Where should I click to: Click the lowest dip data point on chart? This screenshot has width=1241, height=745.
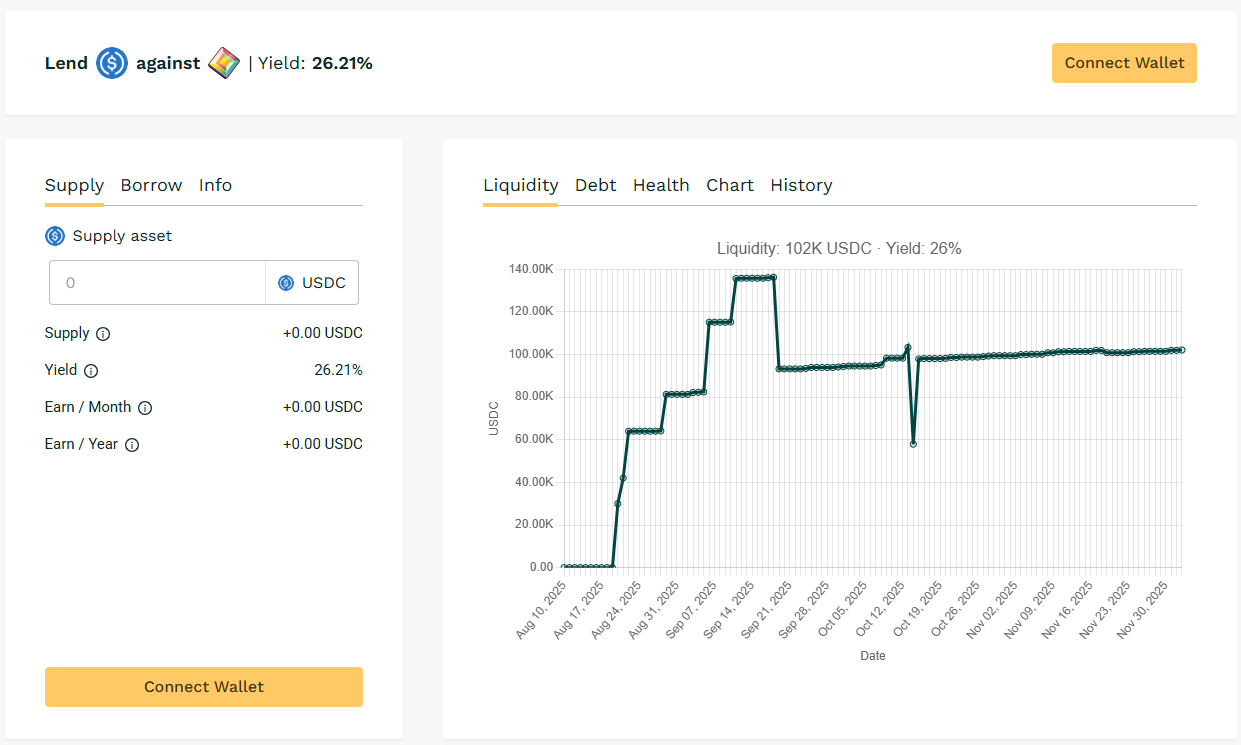(913, 443)
